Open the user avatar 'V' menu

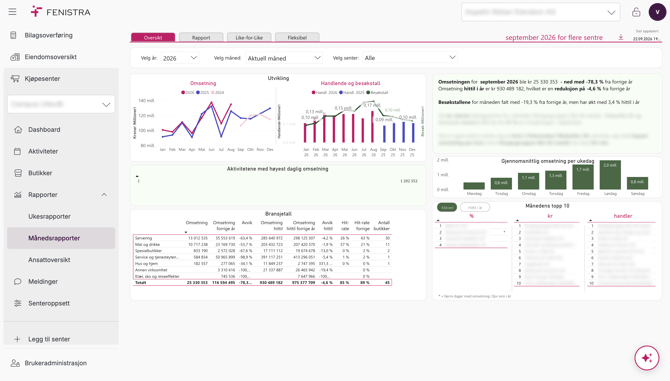click(x=657, y=12)
